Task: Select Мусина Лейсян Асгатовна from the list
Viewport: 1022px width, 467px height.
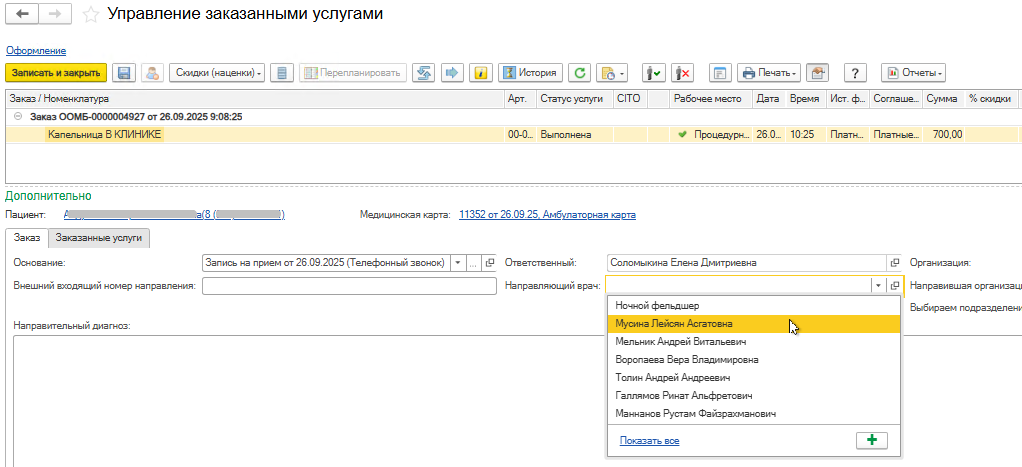Action: click(x=674, y=324)
